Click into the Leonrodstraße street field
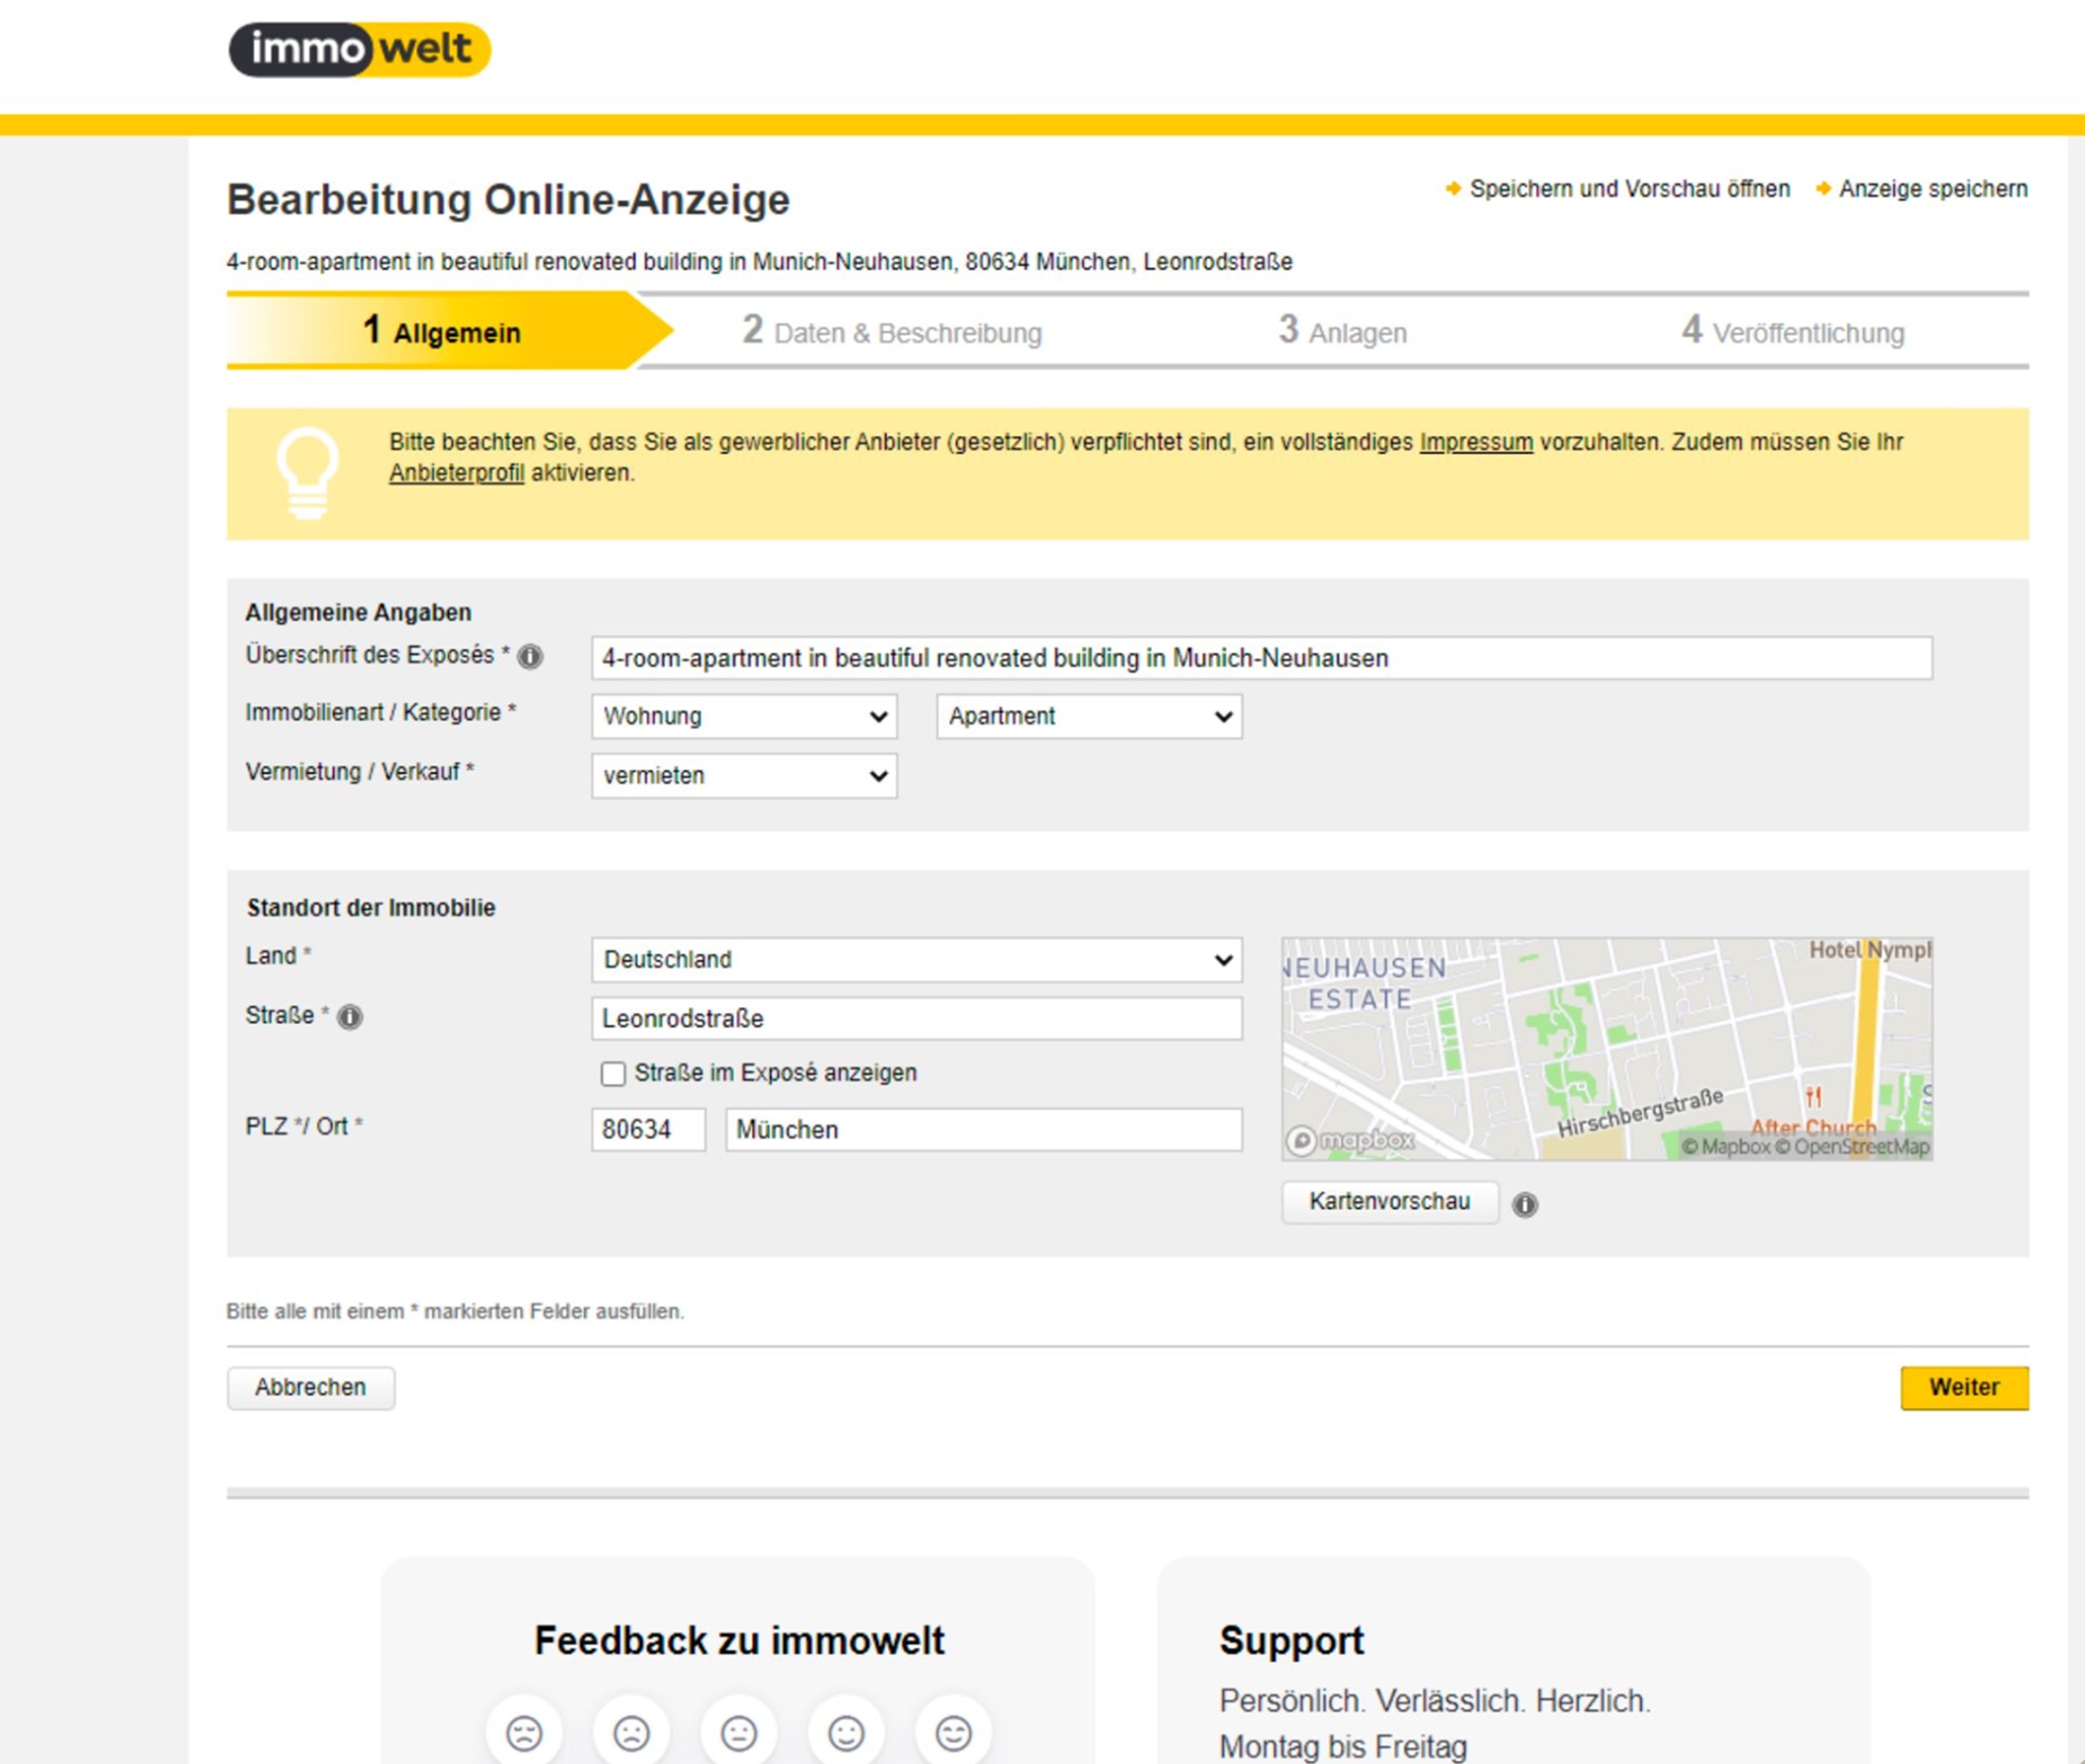 click(916, 1018)
